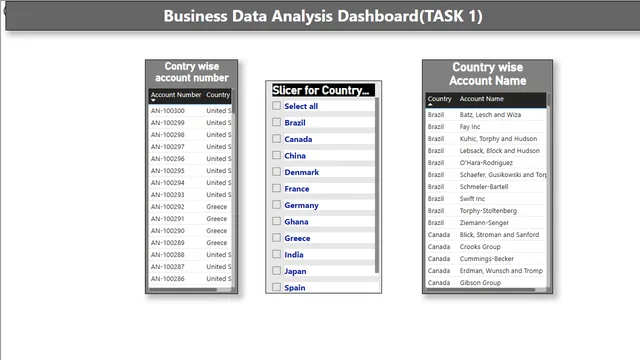Select row AN-100294
Screen dimensions: 640x360
click(190, 182)
